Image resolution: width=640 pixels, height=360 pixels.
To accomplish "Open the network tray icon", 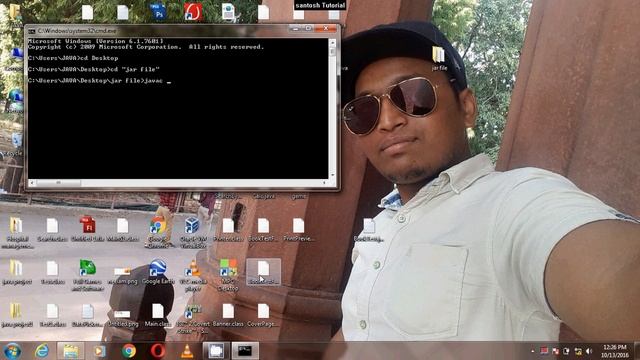I will 578,351.
